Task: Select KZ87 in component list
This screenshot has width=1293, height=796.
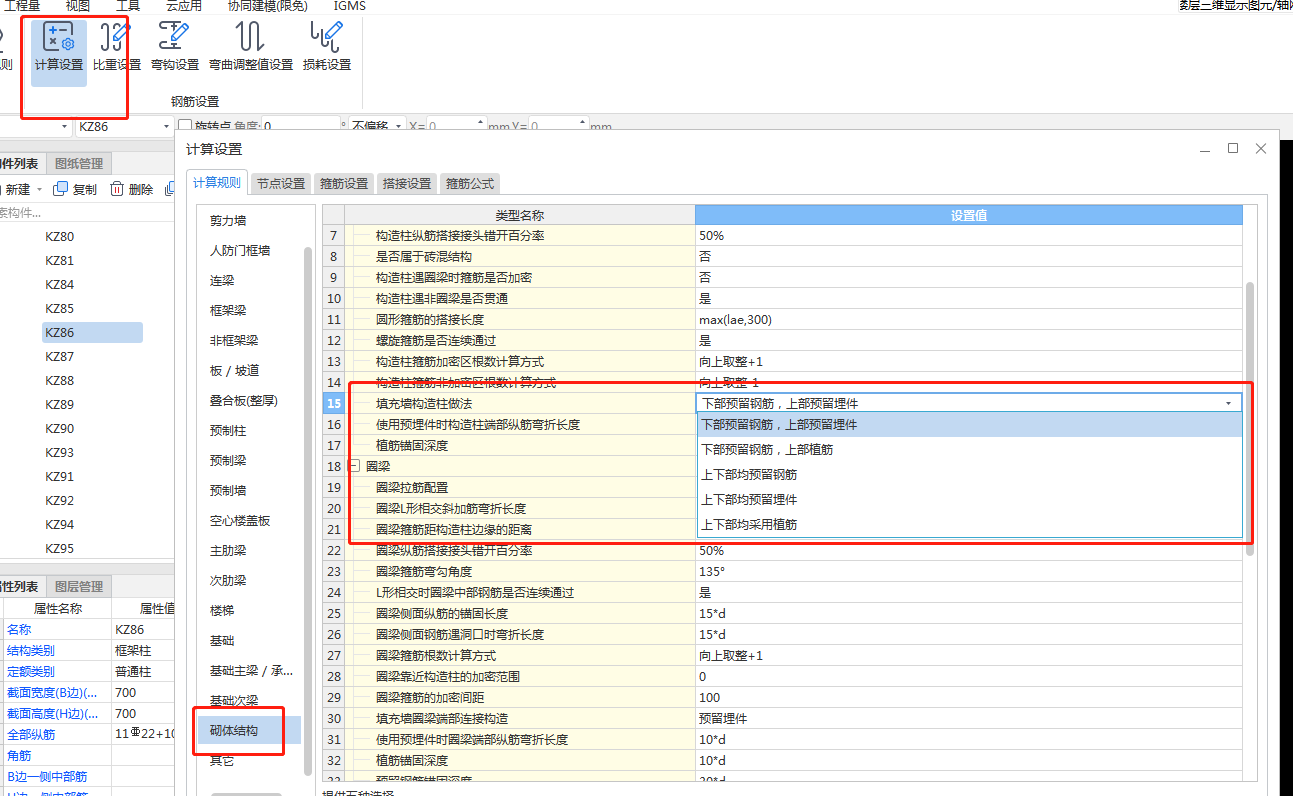Action: [60, 357]
